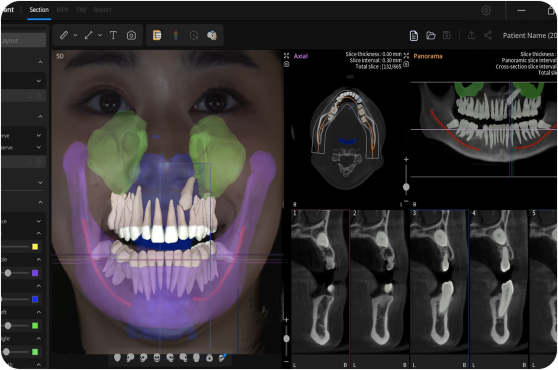Expand the second 'erve' row chevron
558x370 pixels.
coord(39,147)
